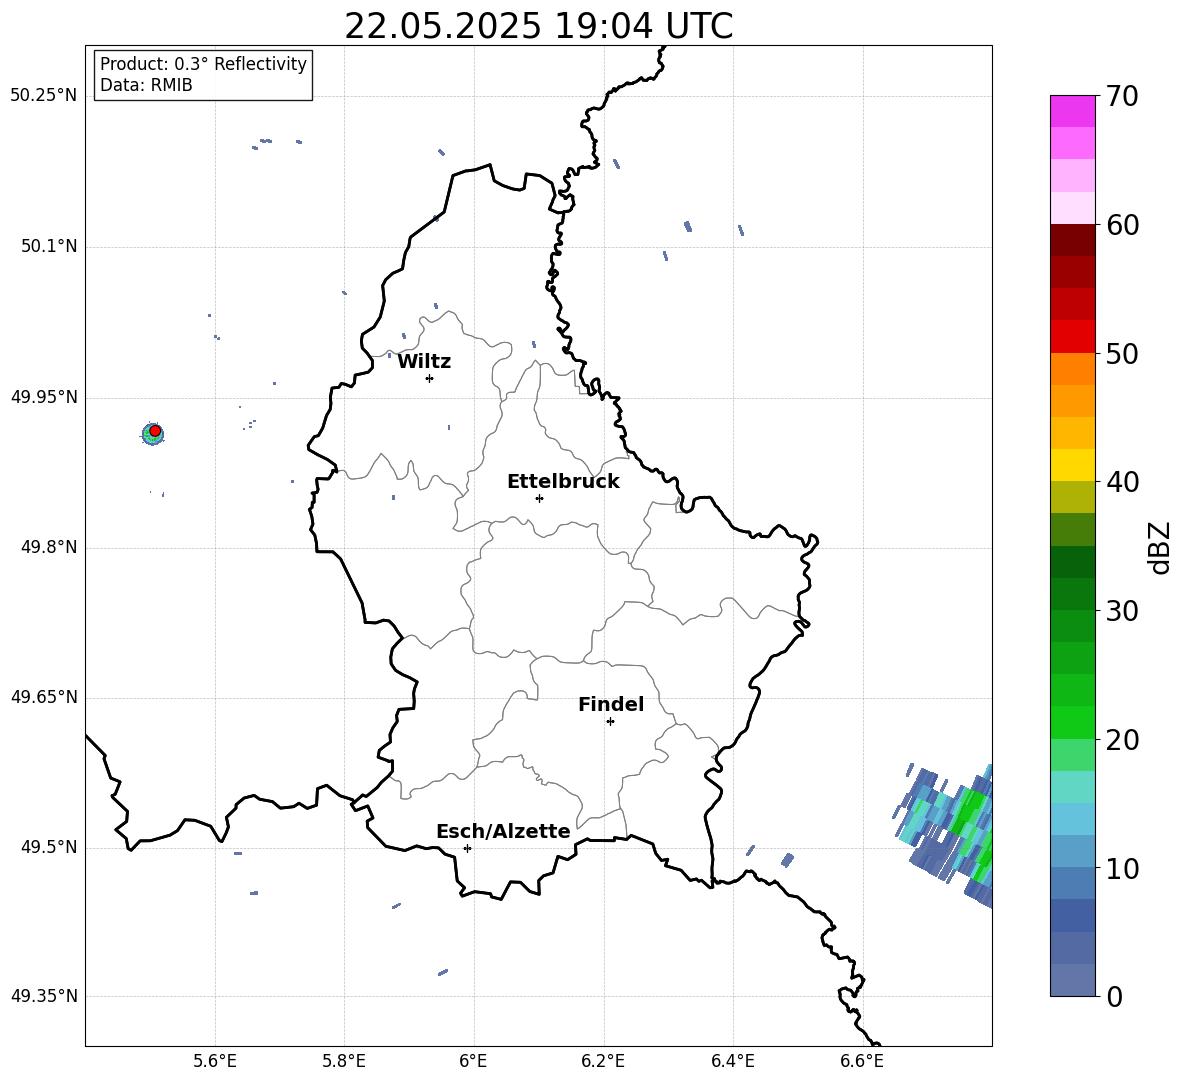Click the yellow colorbar swatch

[1073, 465]
